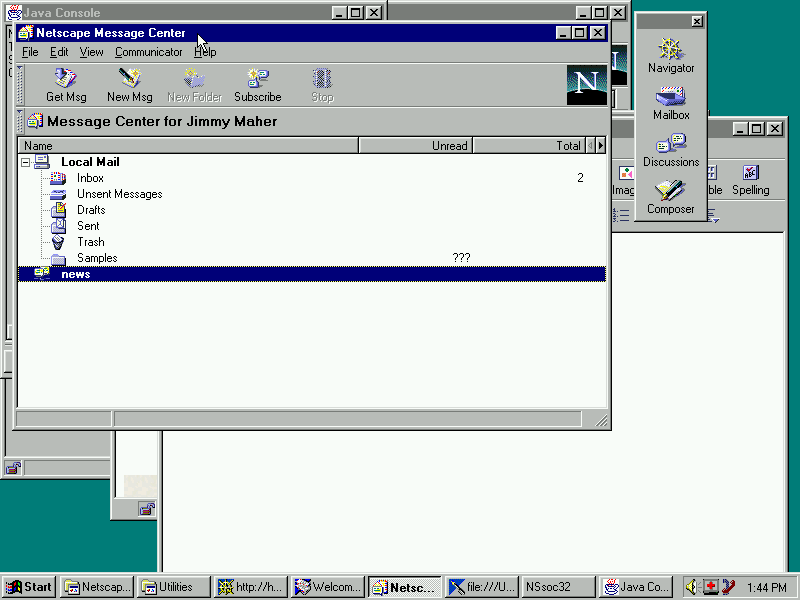Click the taskbar clock showing 1:44 PM
Image resolution: width=800 pixels, height=600 pixels.
click(x=766, y=587)
